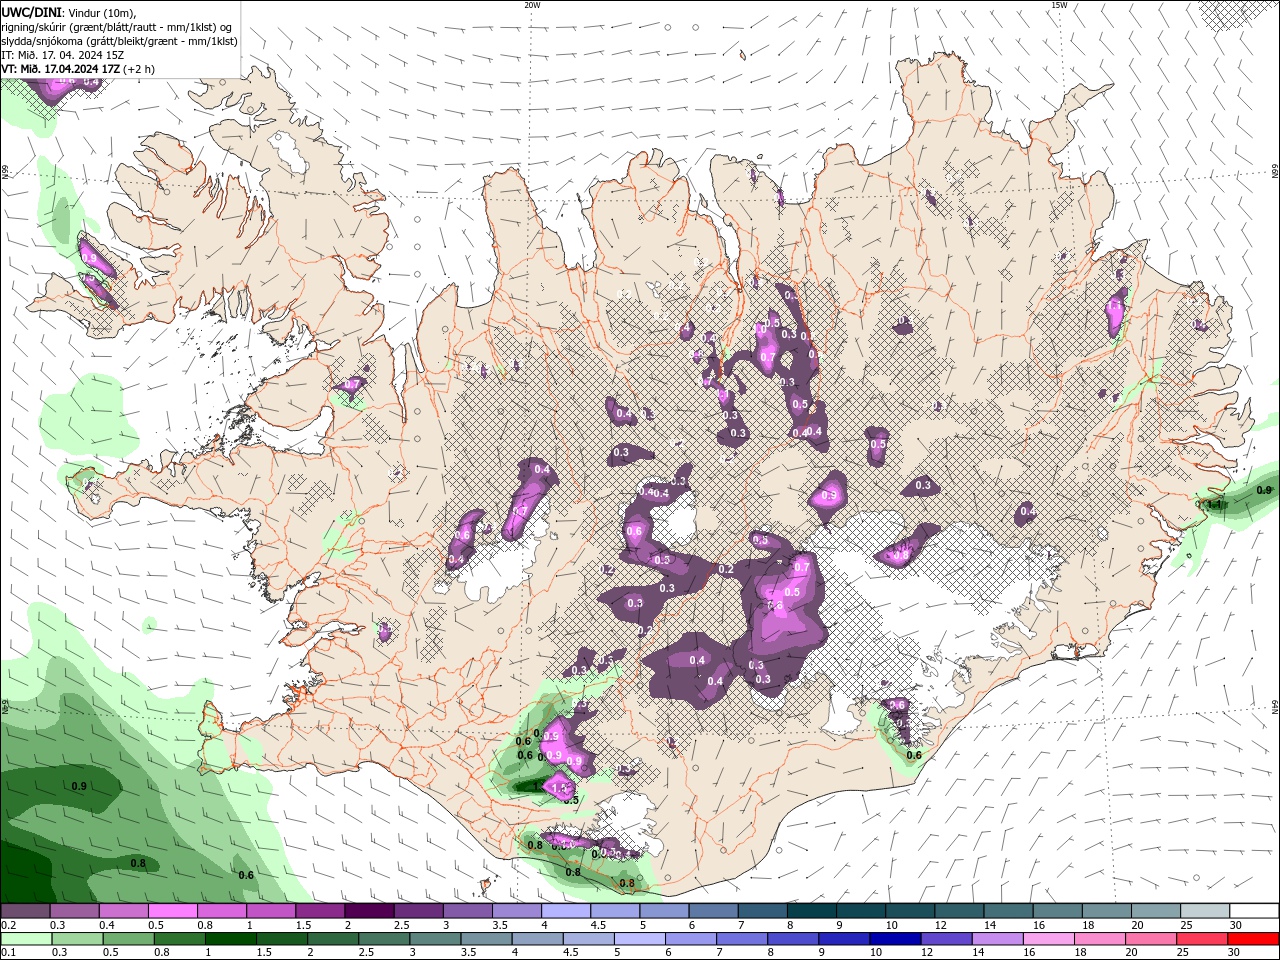Click the "0.7" snow value at Breiðafjörður inlet
Screen dimensions: 1280x960
click(352, 384)
